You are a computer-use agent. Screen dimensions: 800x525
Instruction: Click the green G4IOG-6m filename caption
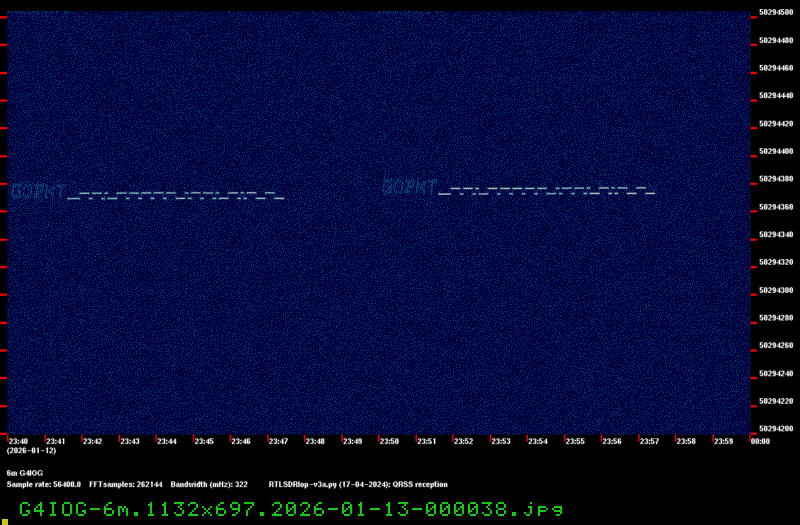291,510
